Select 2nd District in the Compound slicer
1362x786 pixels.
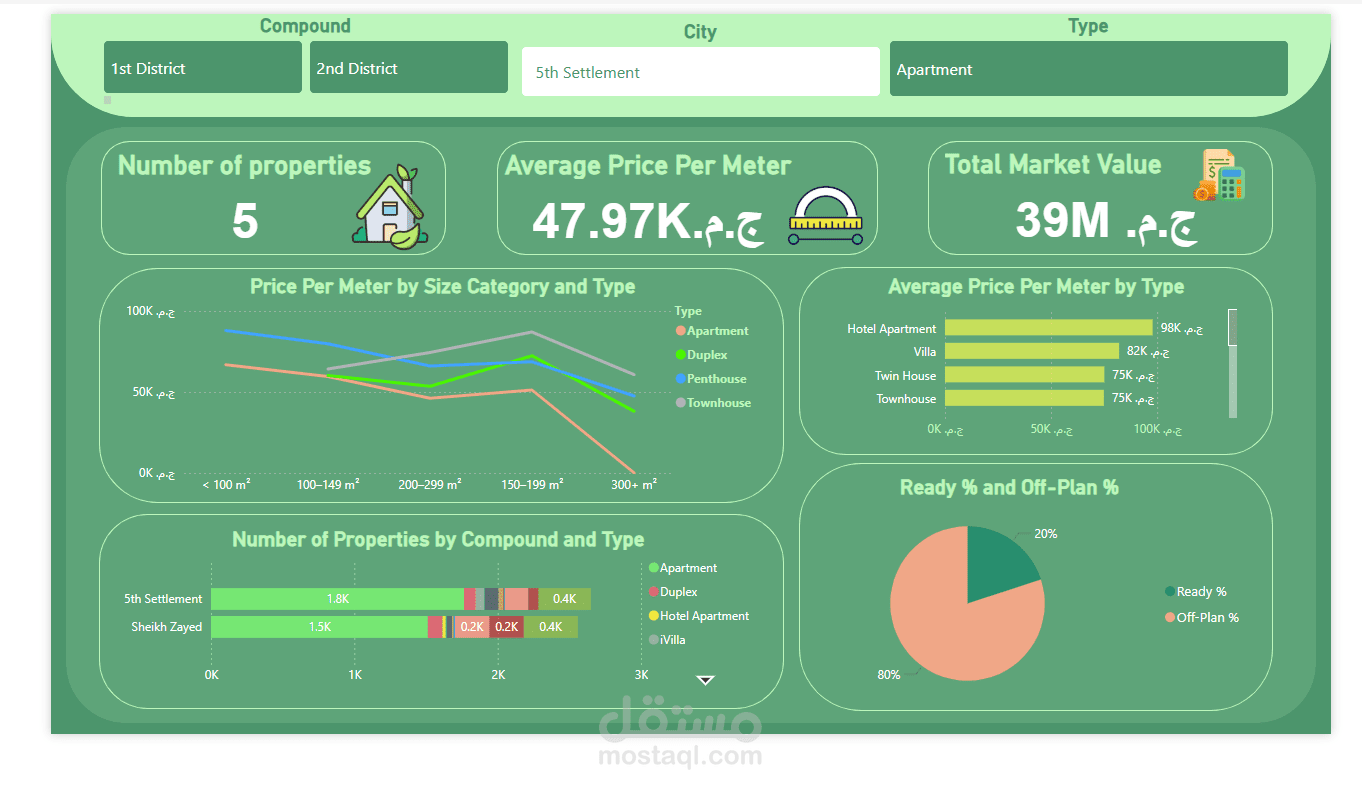408,67
